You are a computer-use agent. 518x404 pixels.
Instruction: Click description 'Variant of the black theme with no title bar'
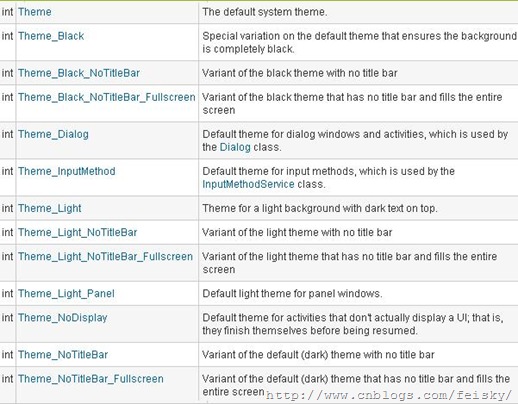[x=300, y=73]
